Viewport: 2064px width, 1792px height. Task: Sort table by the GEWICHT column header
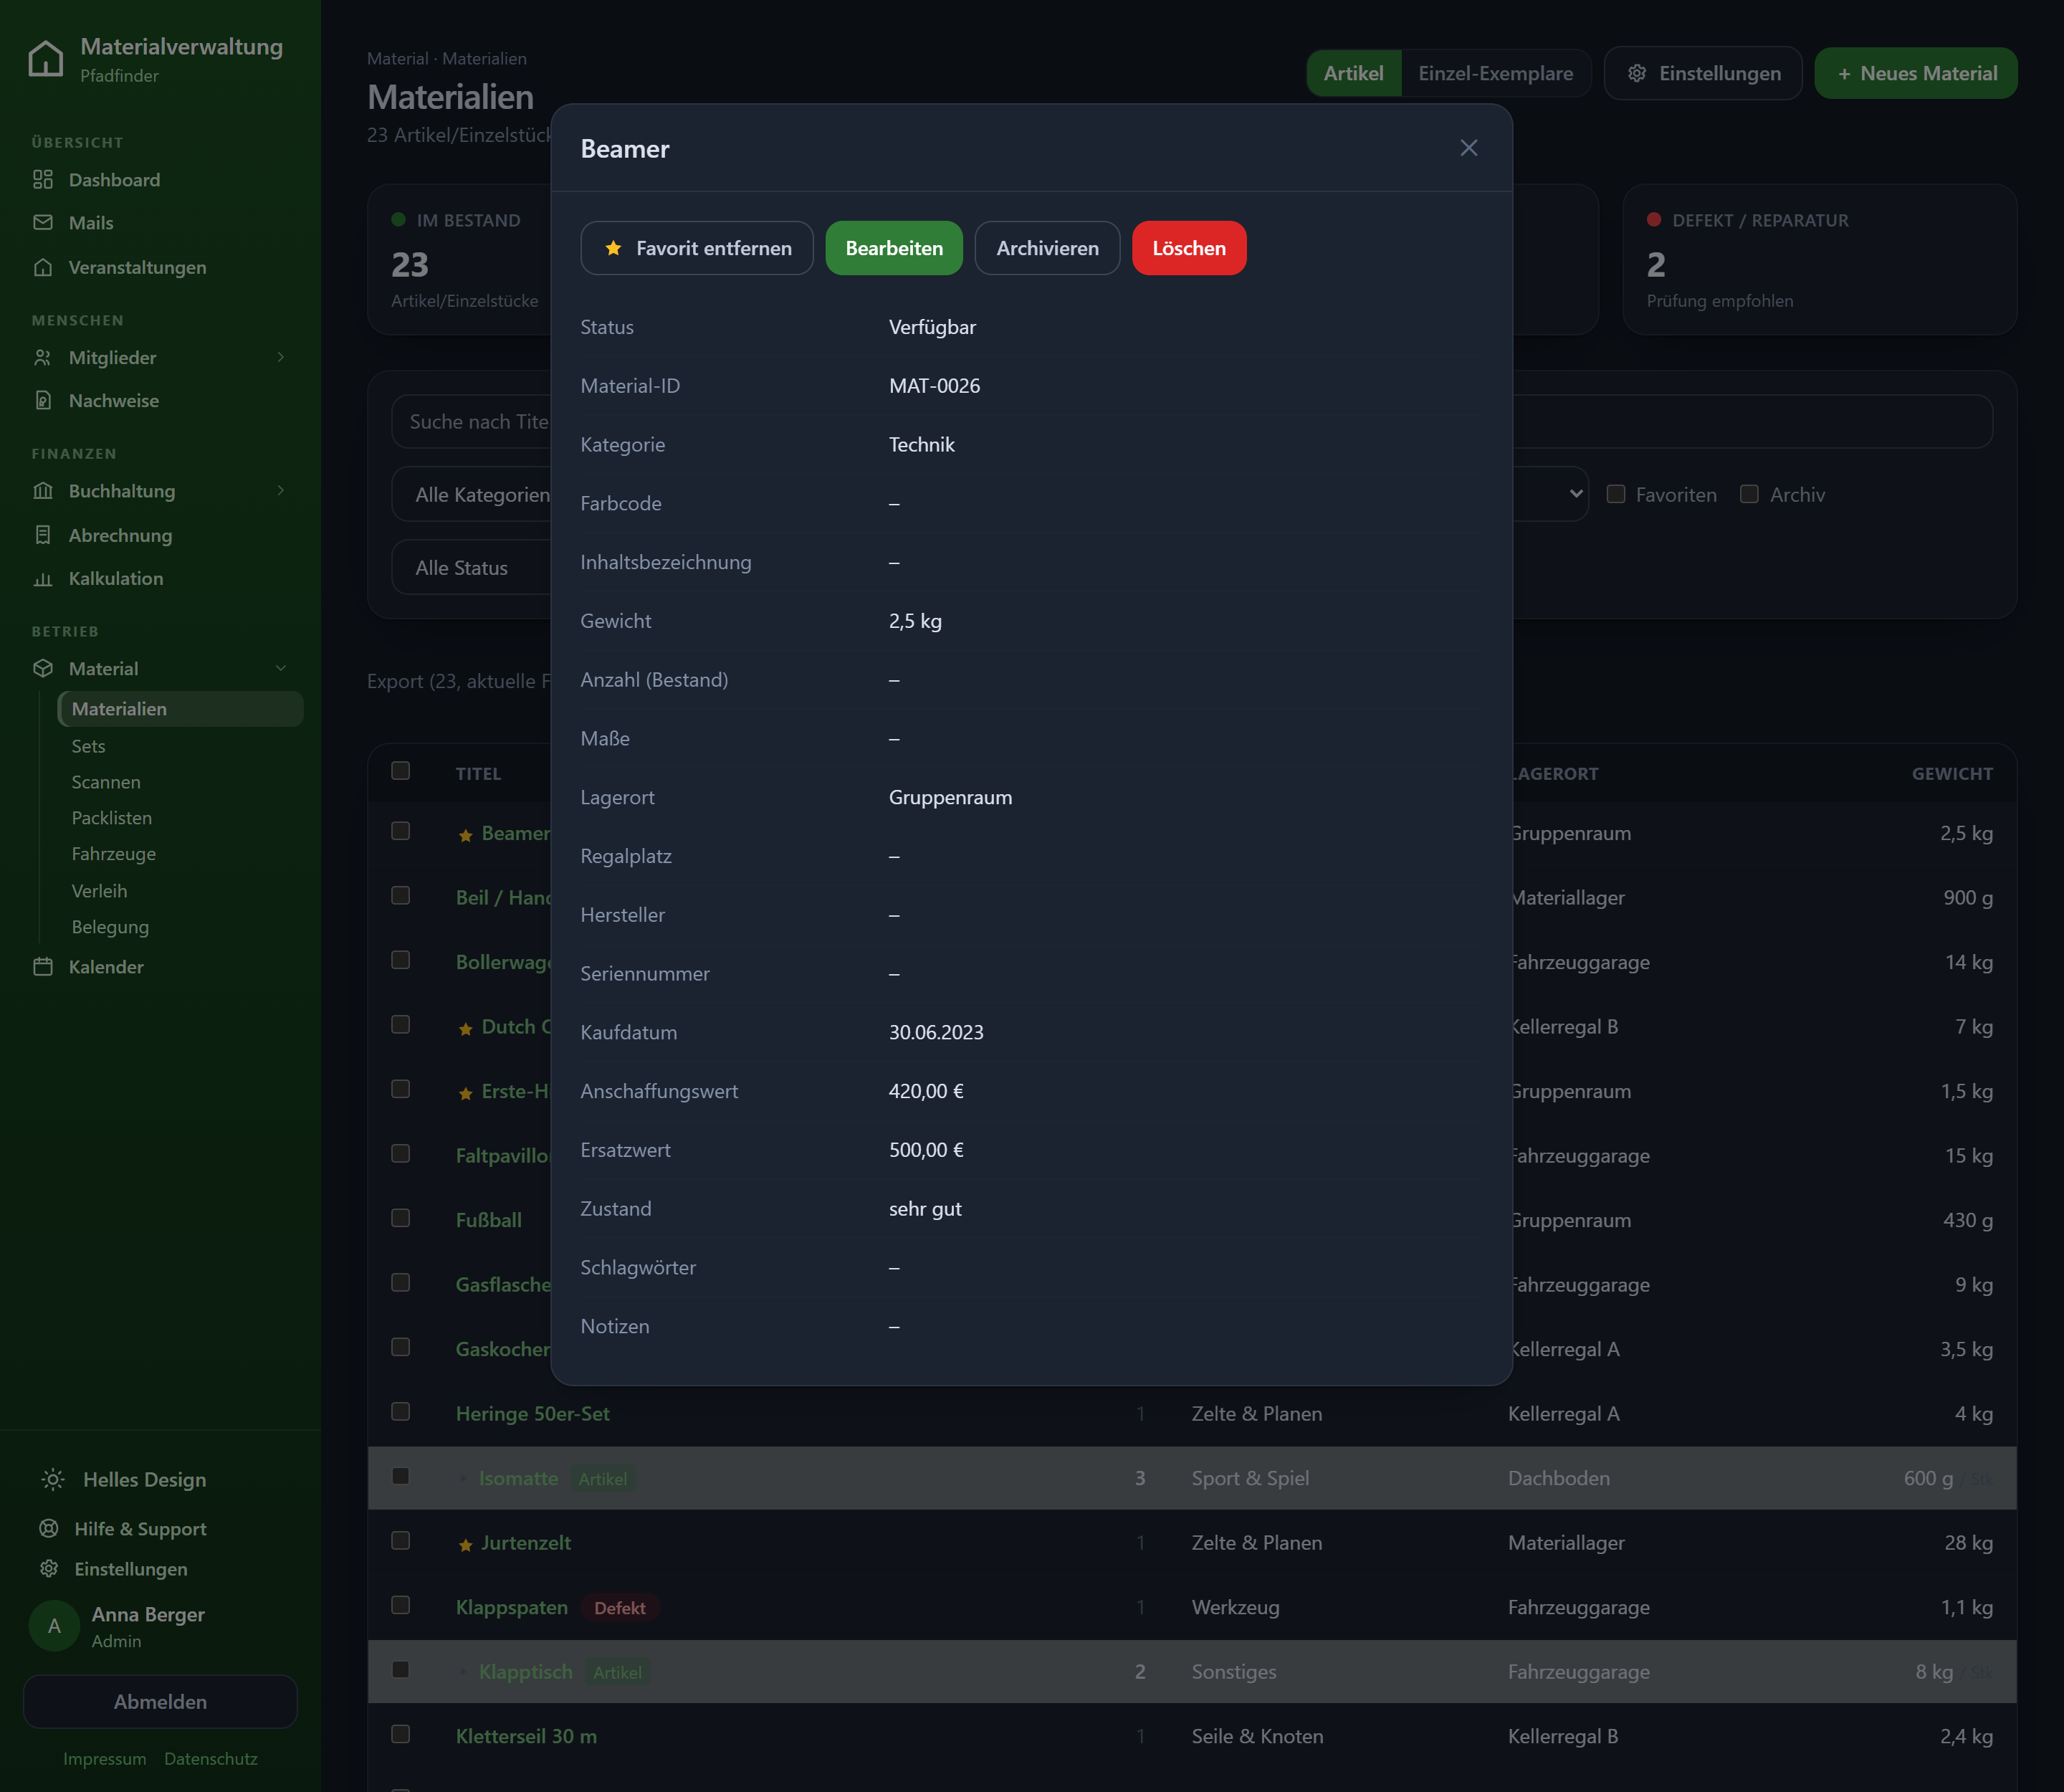1952,773
